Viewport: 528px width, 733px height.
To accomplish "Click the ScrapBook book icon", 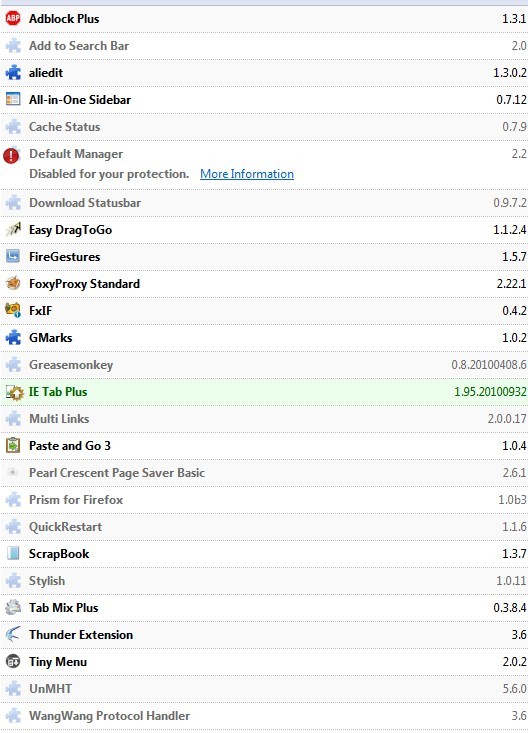I will click(13, 553).
